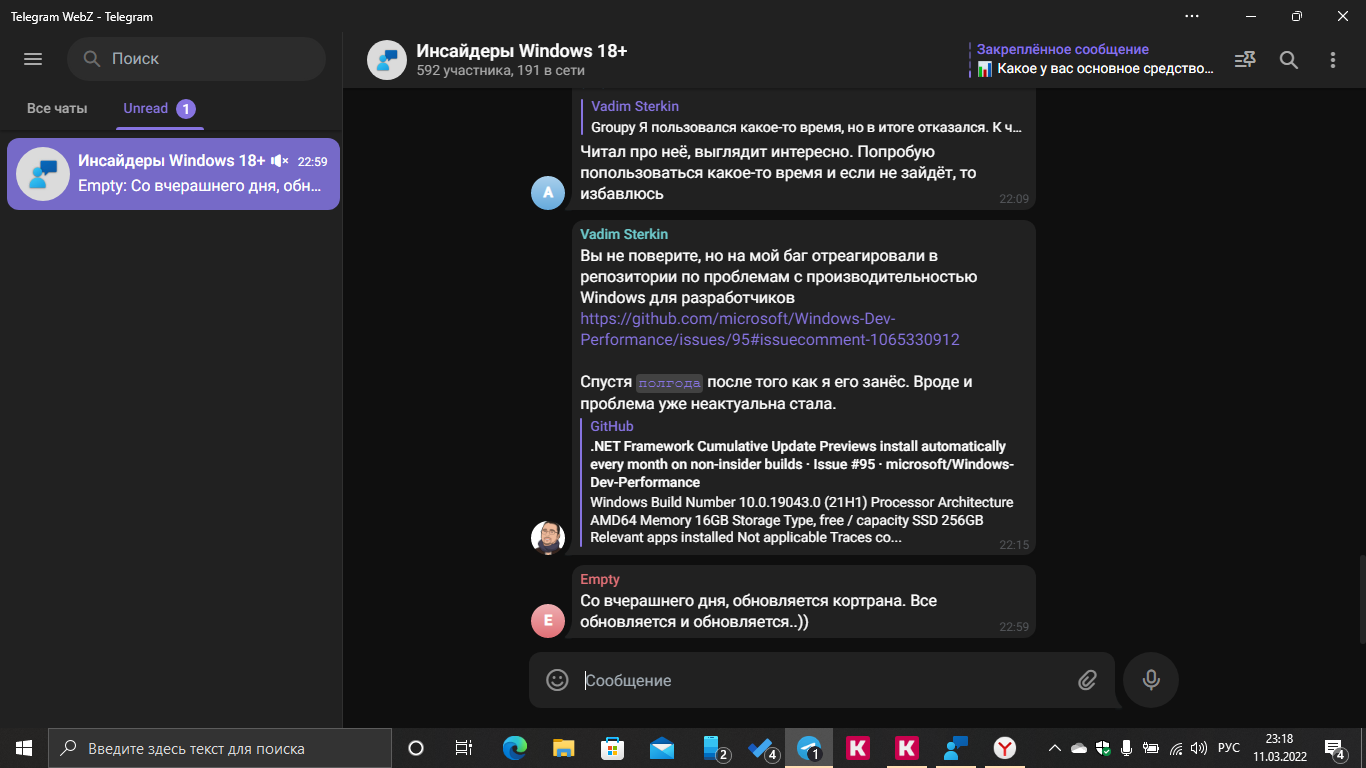Select the Telegram taskbar icon
This screenshot has width=1366, height=768.
pyautogui.click(x=809, y=748)
